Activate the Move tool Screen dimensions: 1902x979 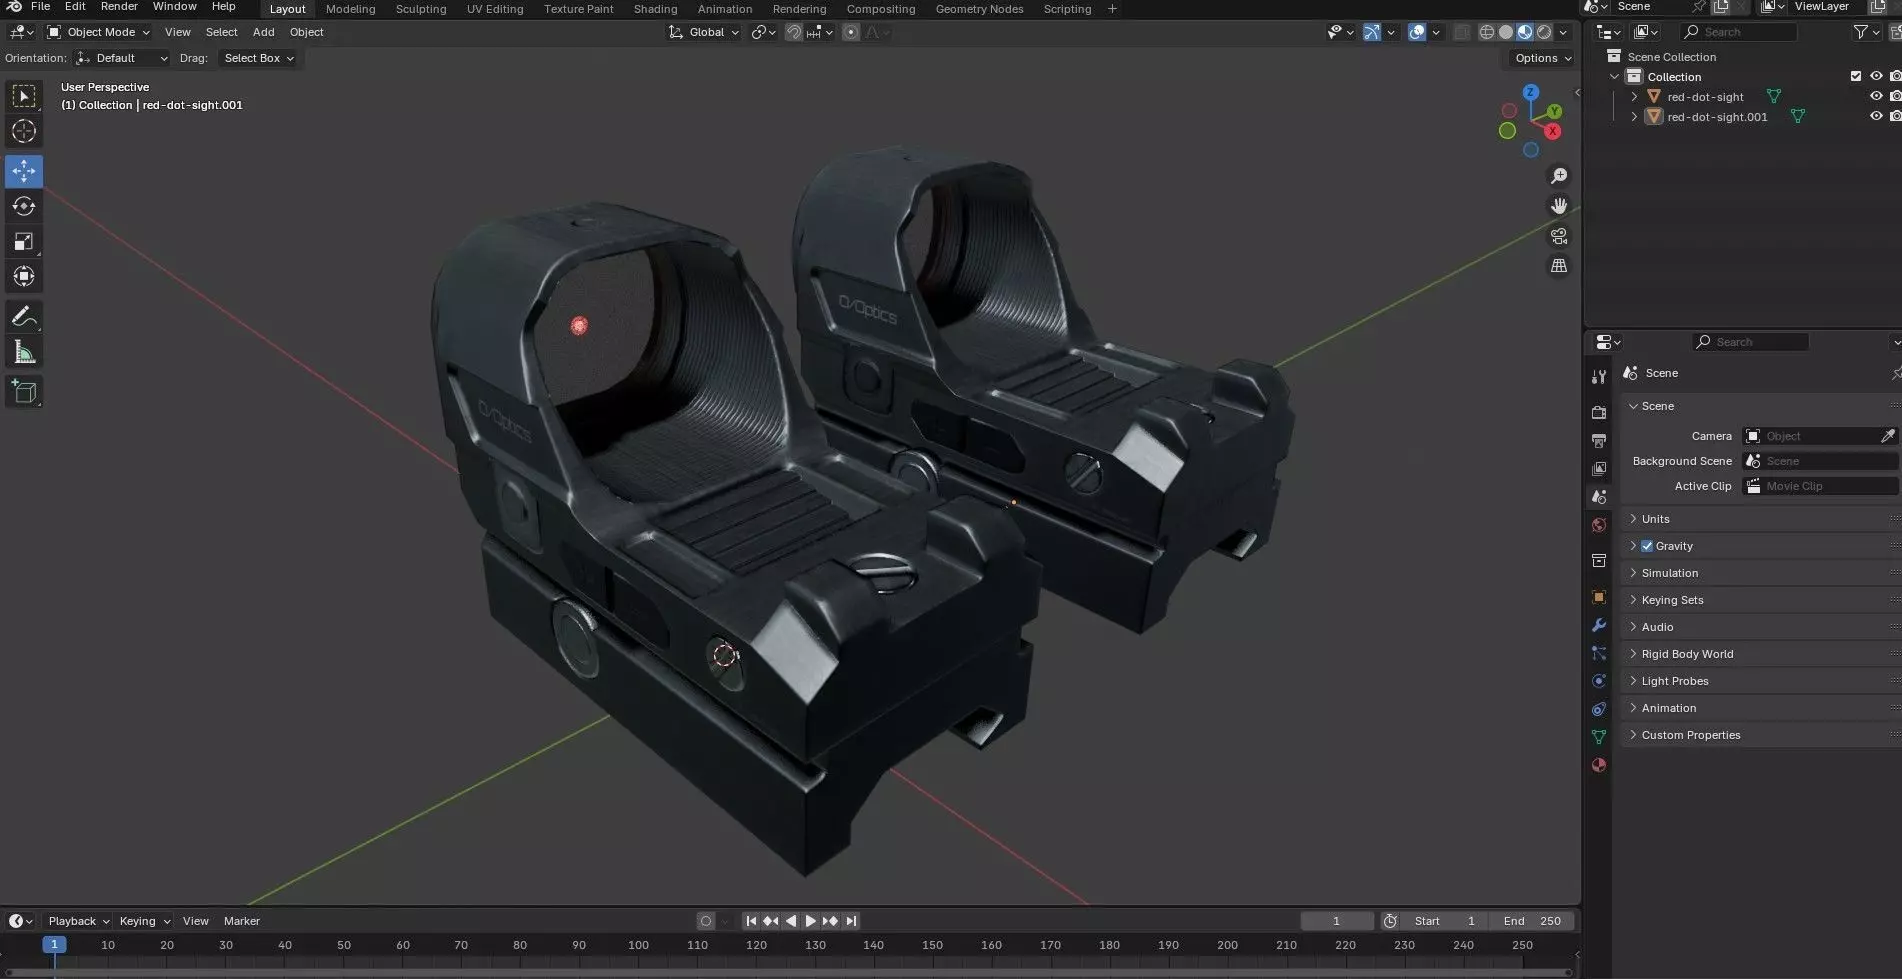pyautogui.click(x=24, y=171)
